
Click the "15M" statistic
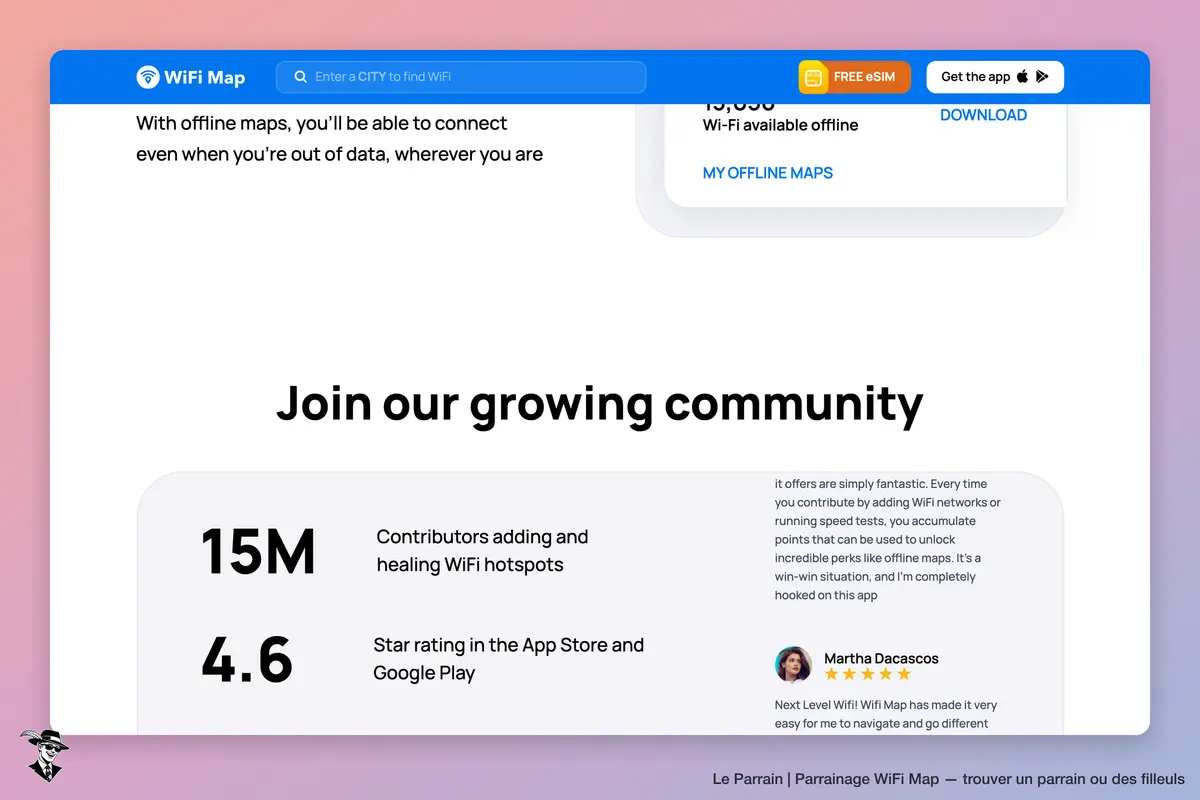tap(258, 551)
